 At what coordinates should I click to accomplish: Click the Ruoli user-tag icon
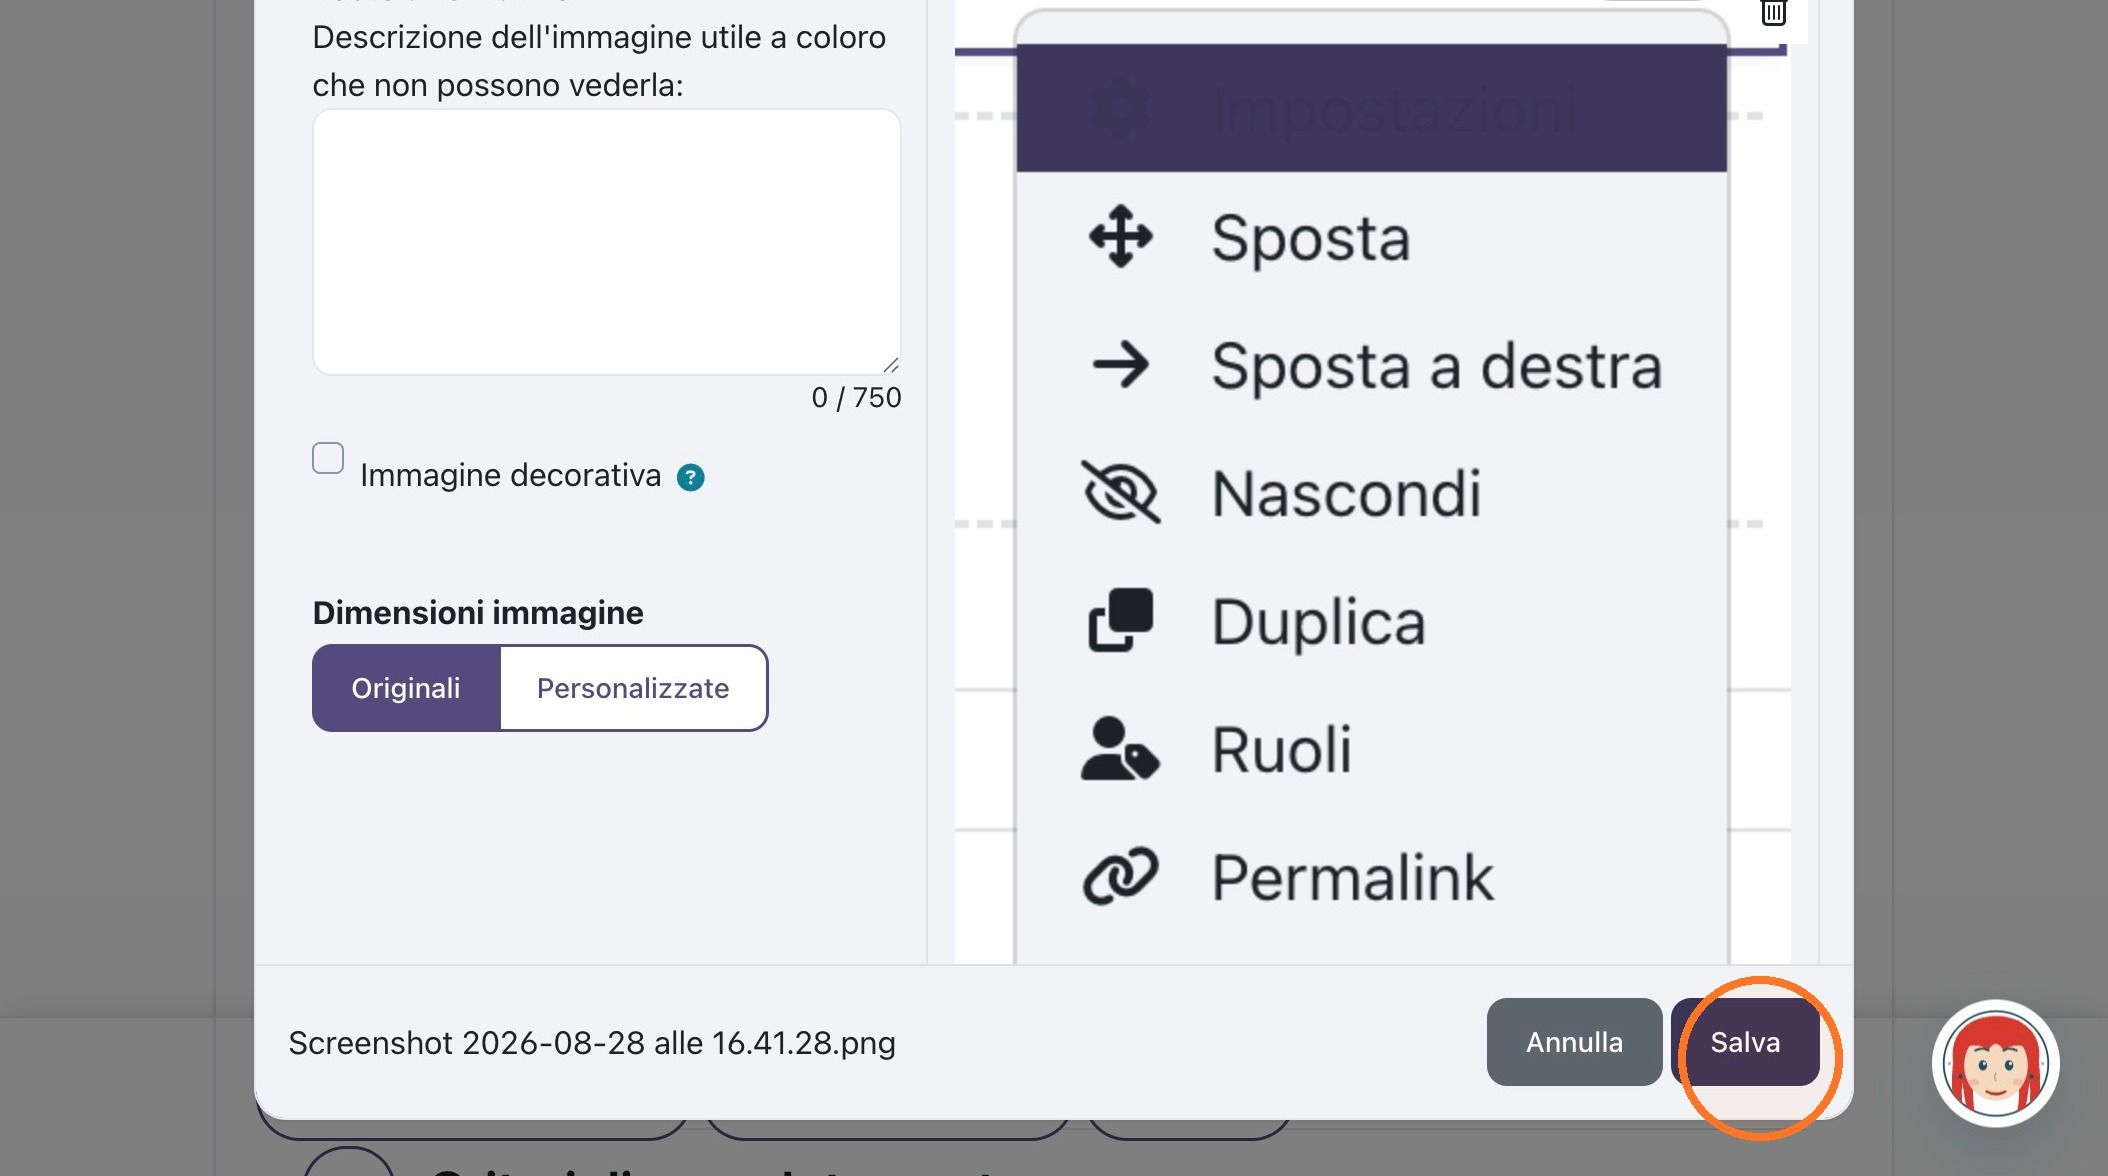[1121, 748]
